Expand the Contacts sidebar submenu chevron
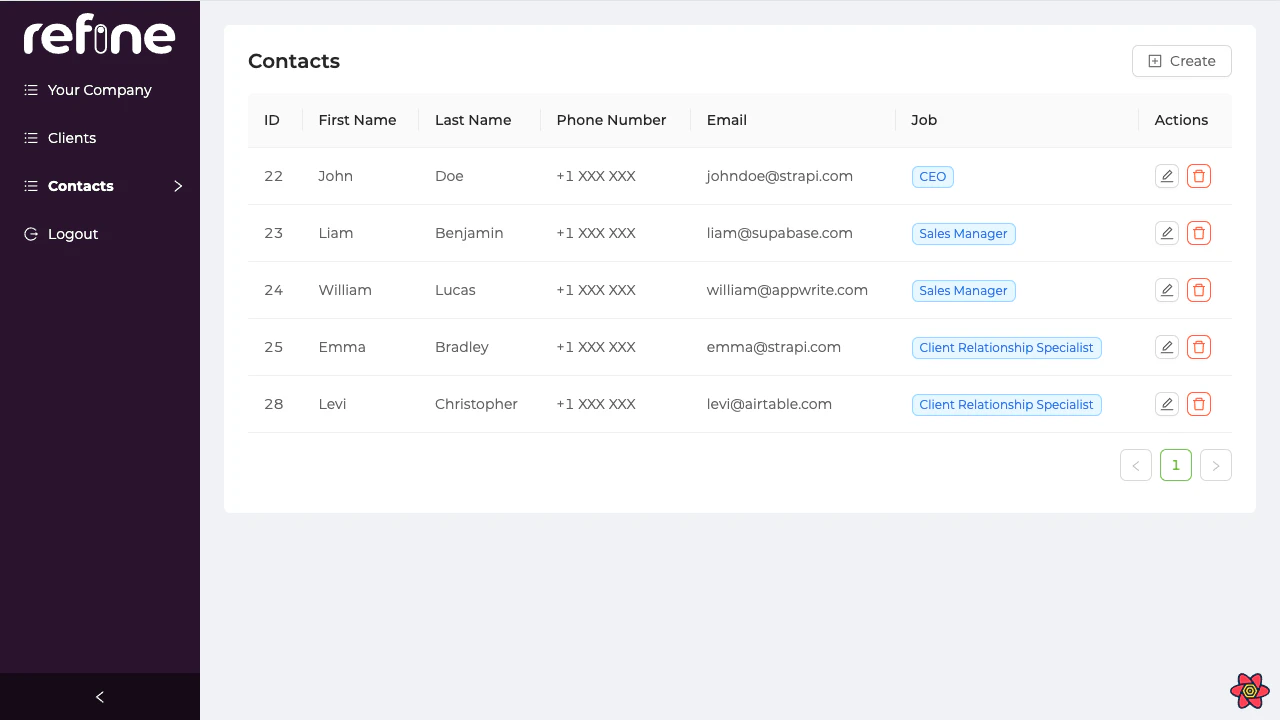 pos(178,186)
